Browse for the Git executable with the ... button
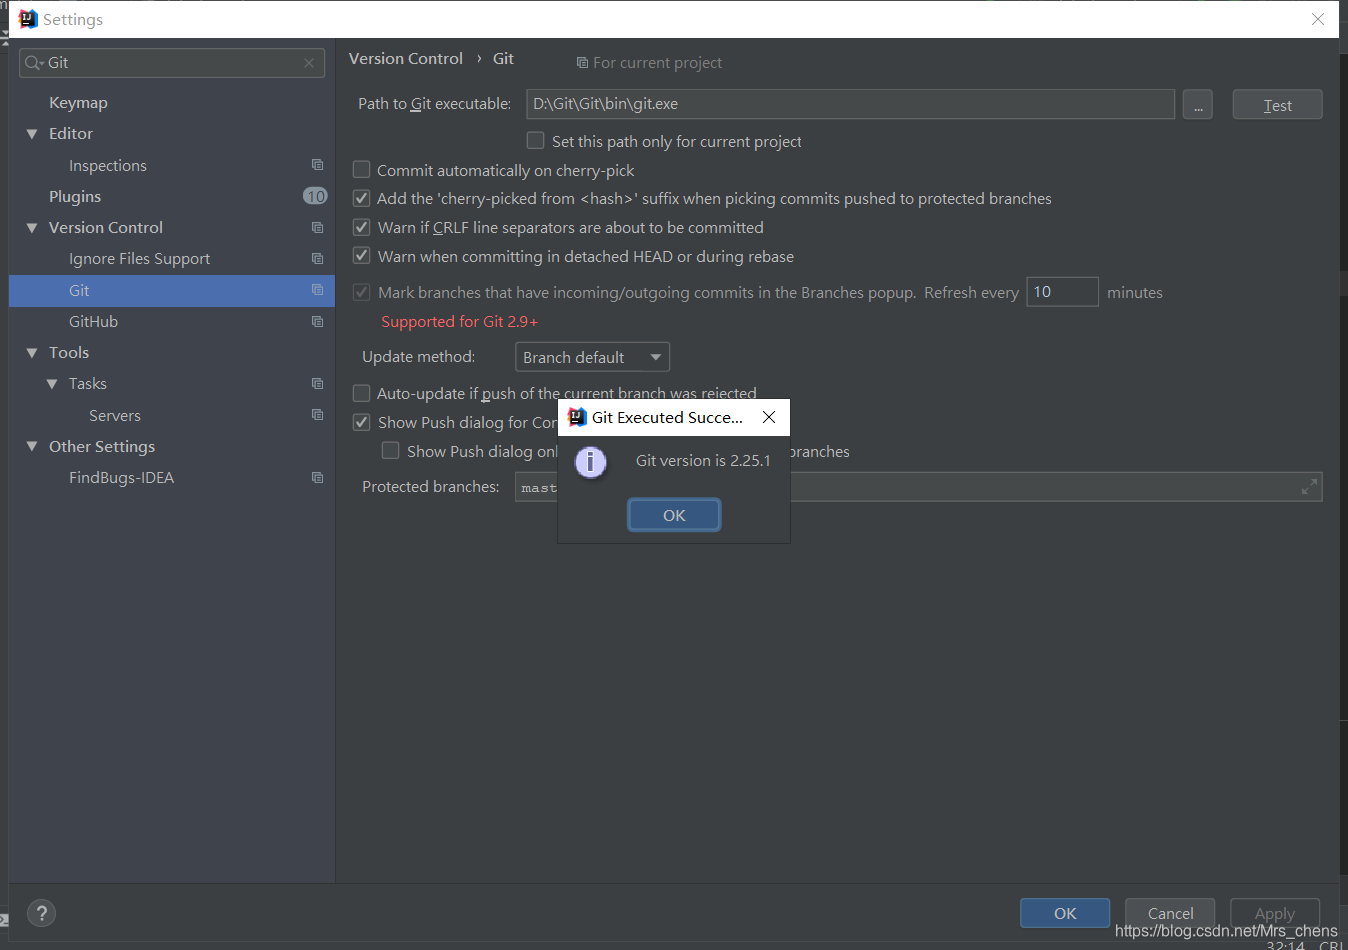 point(1197,104)
